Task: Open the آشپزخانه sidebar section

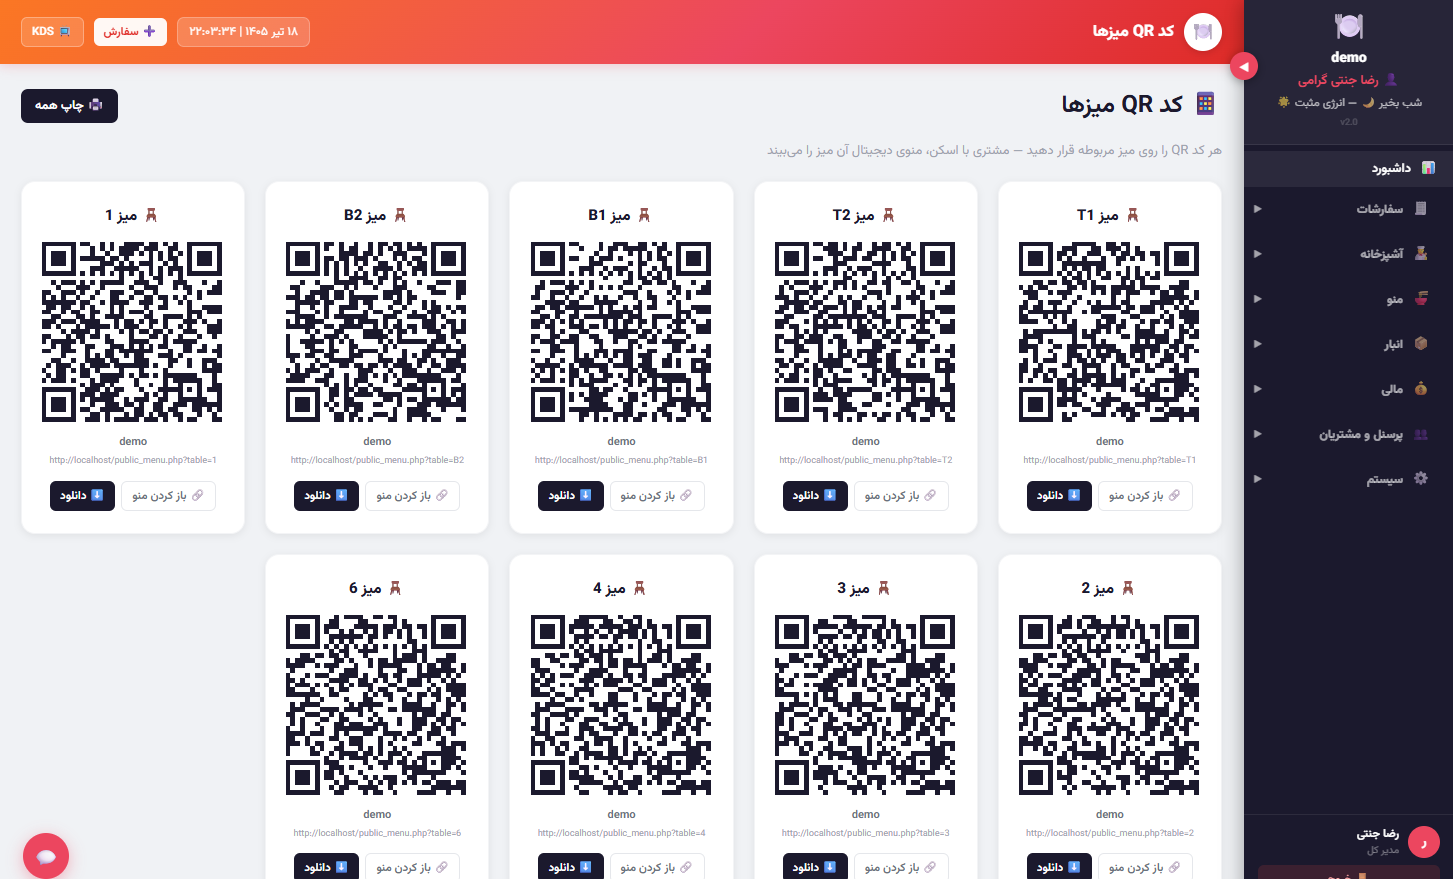Action: 1348,254
